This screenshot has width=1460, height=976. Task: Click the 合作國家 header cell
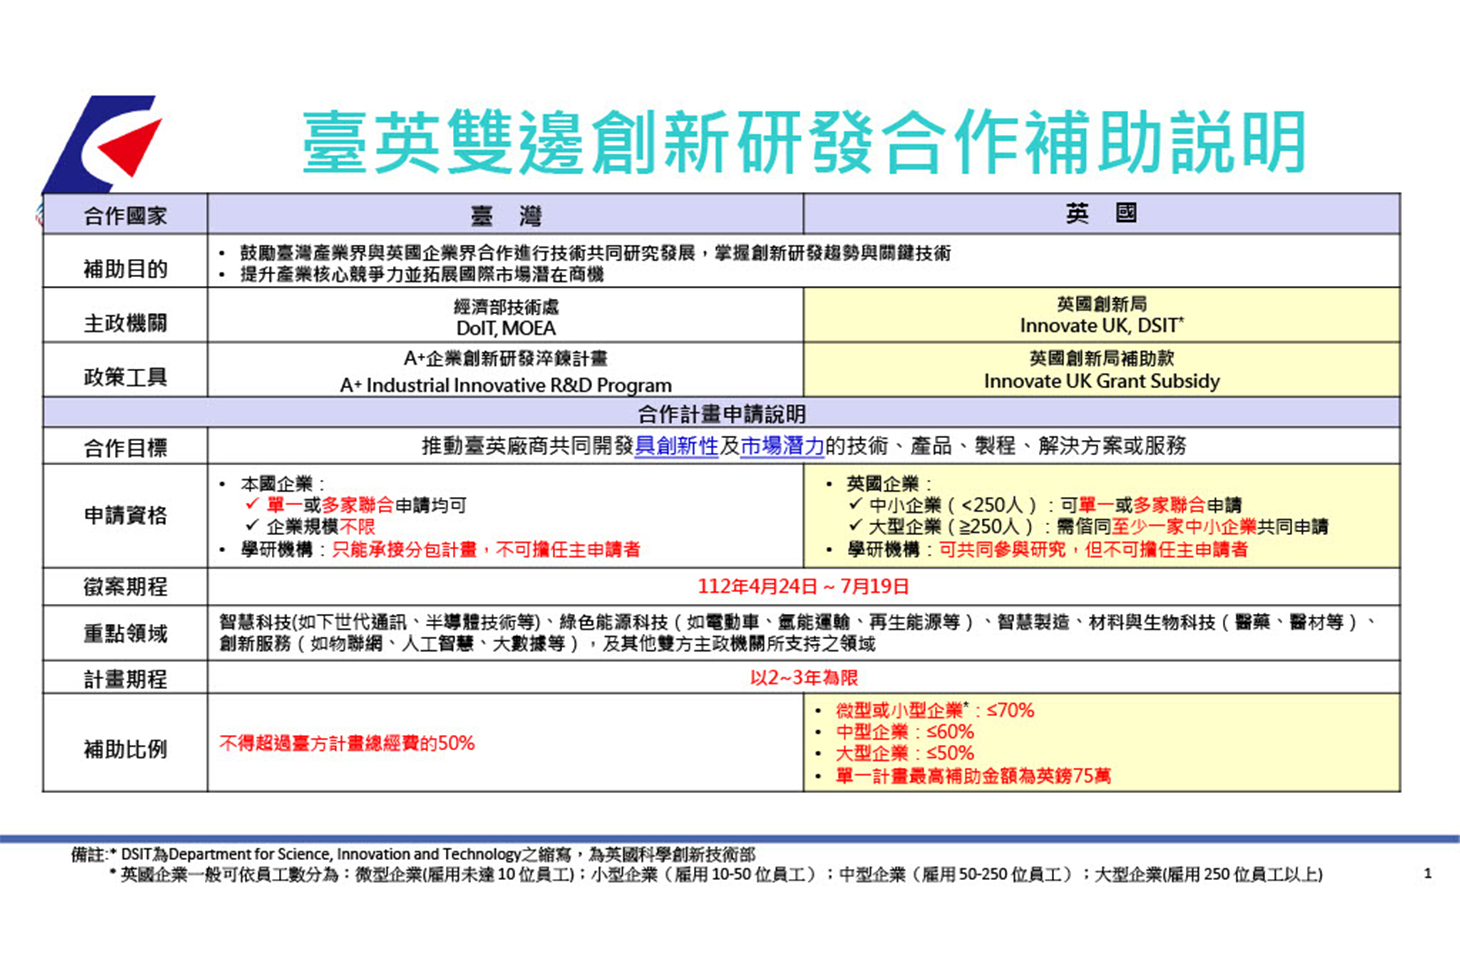[125, 216]
